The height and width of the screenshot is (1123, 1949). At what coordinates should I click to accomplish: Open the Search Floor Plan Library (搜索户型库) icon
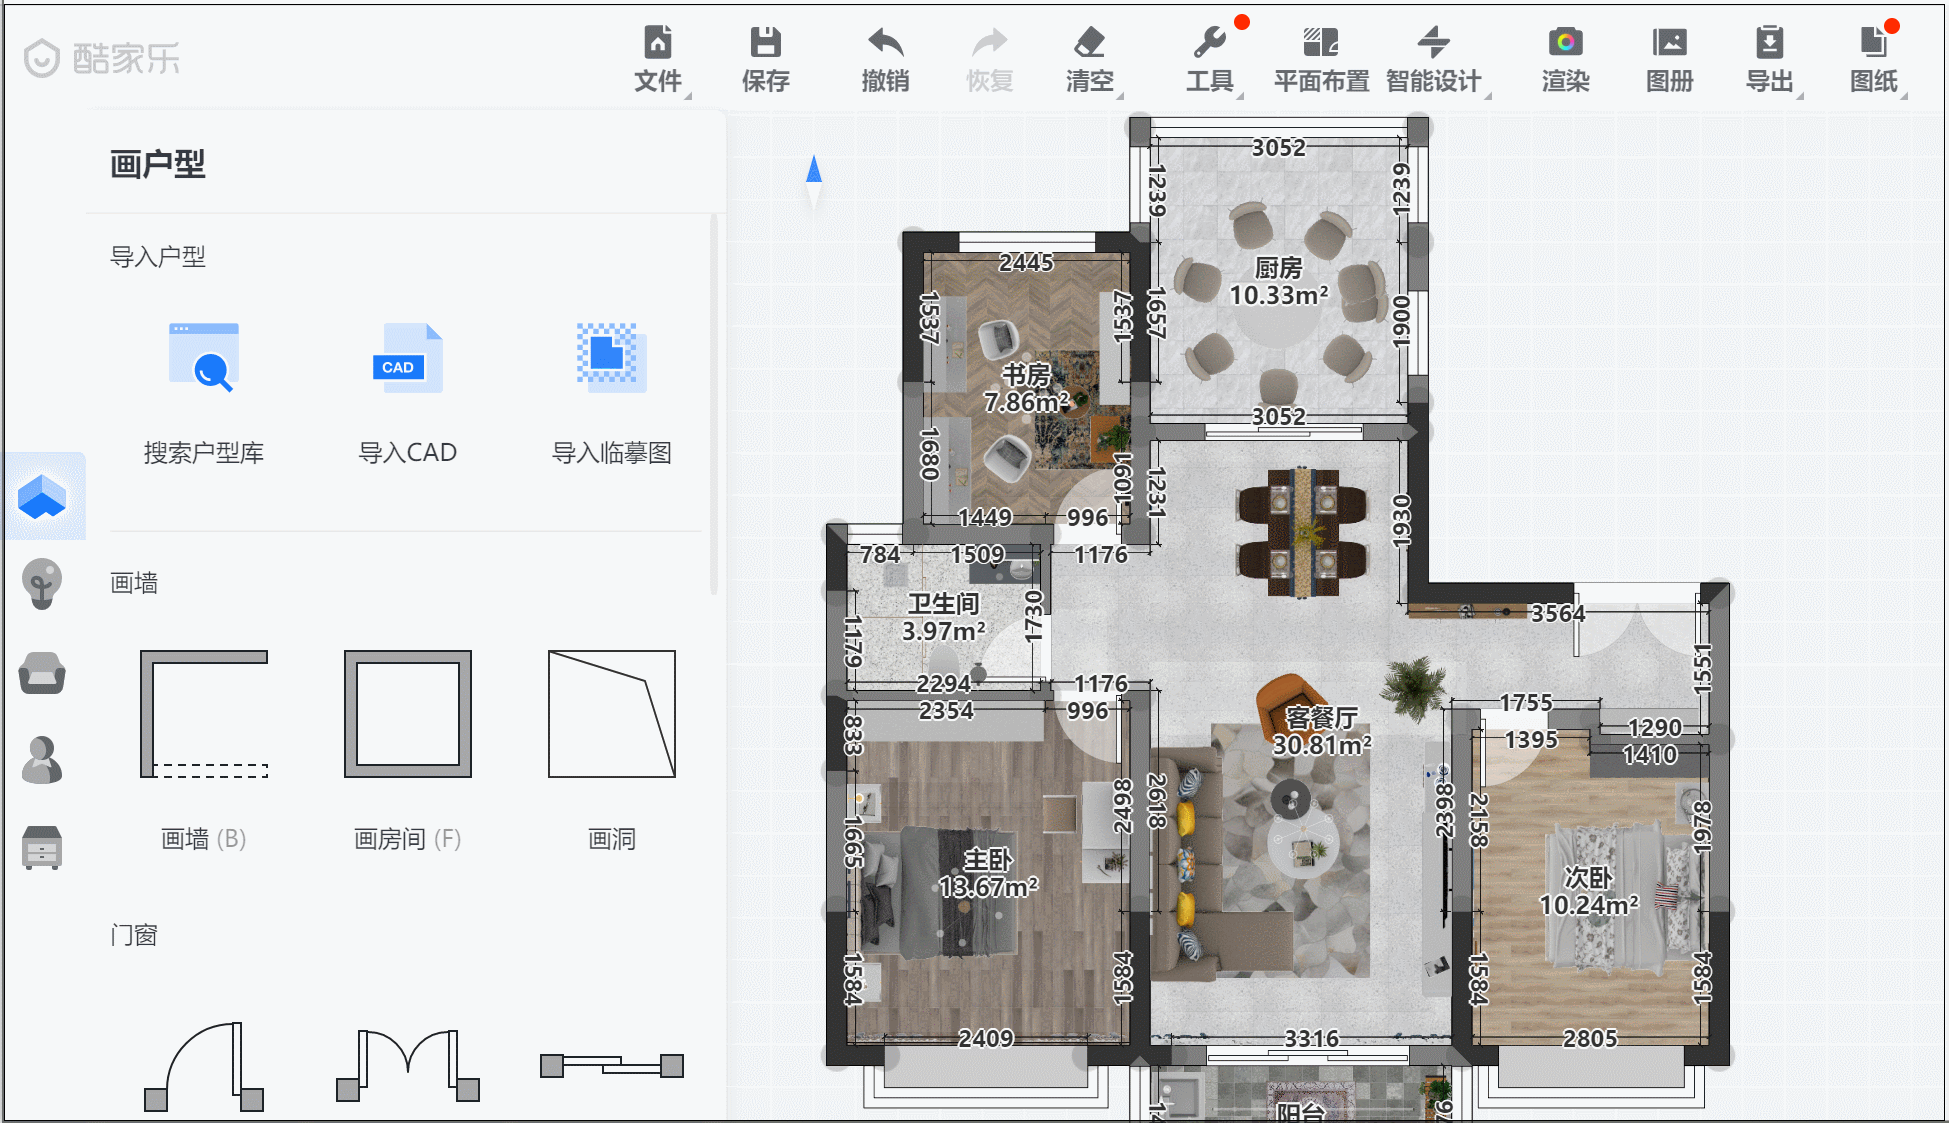click(204, 358)
